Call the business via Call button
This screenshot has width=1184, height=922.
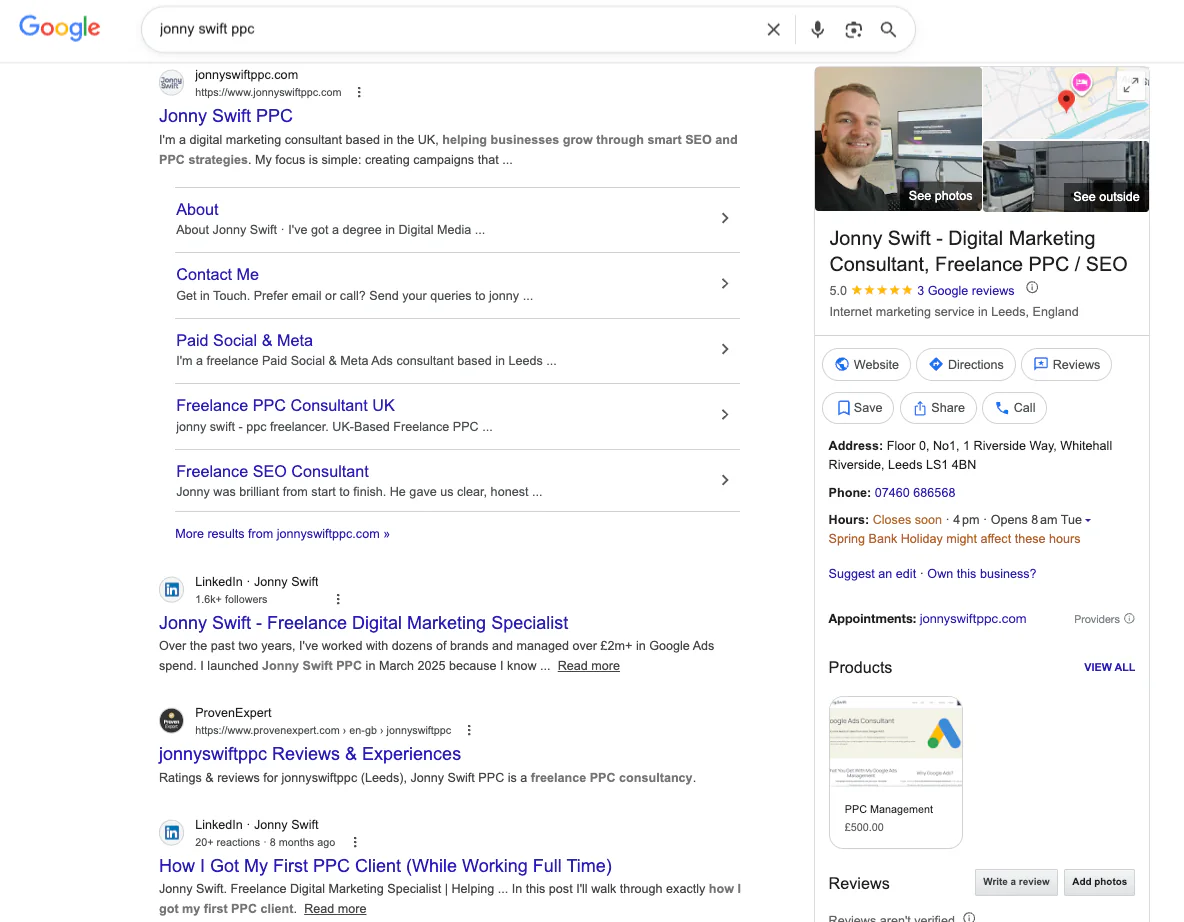(1014, 408)
